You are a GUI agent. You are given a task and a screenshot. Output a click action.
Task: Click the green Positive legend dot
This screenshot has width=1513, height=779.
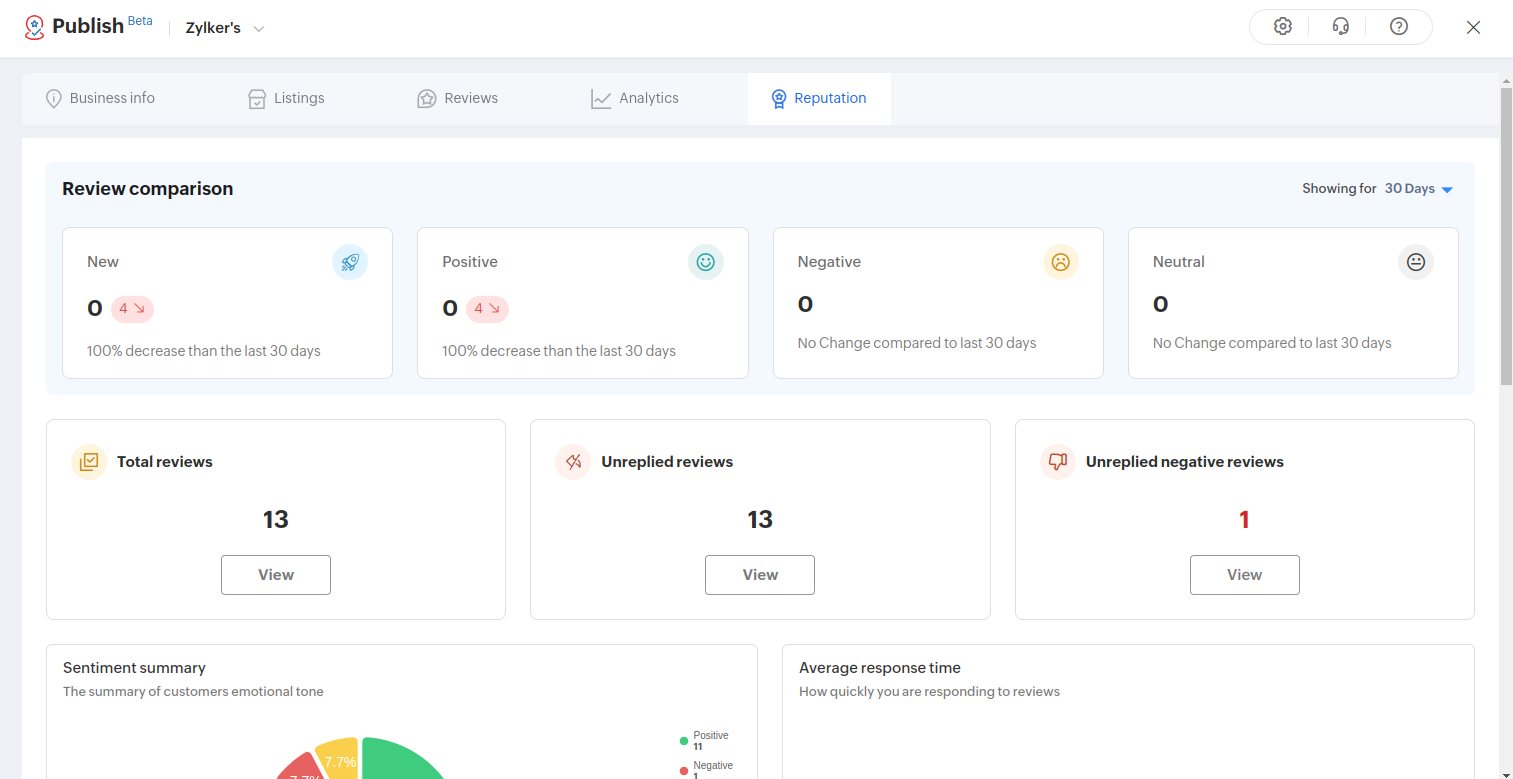684,741
